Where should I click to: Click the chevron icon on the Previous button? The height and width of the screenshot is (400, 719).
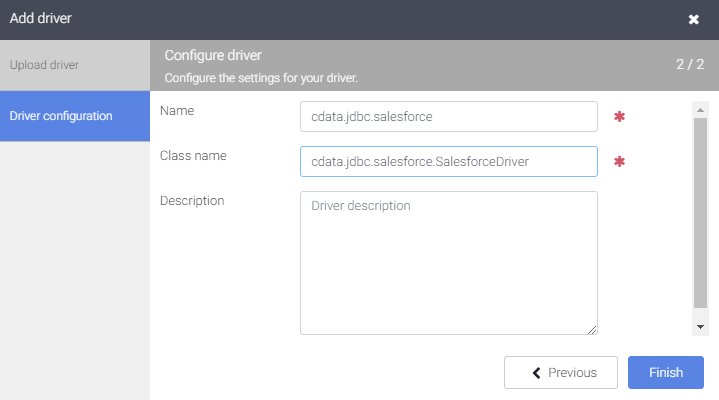pos(537,373)
